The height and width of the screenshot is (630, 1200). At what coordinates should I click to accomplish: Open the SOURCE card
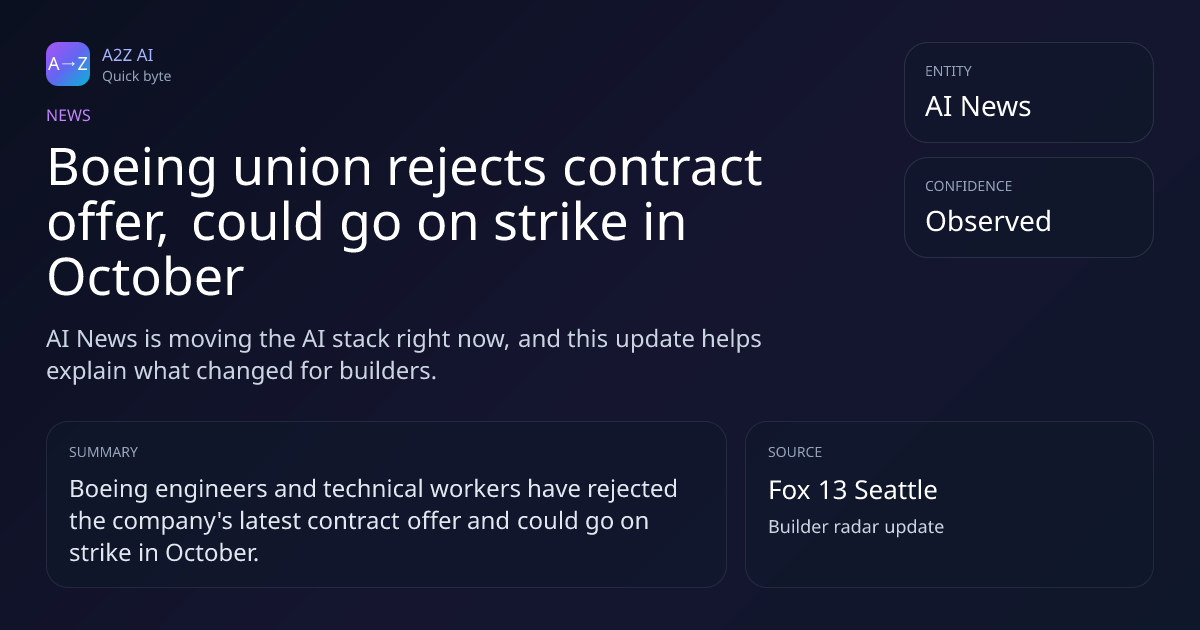click(x=949, y=504)
